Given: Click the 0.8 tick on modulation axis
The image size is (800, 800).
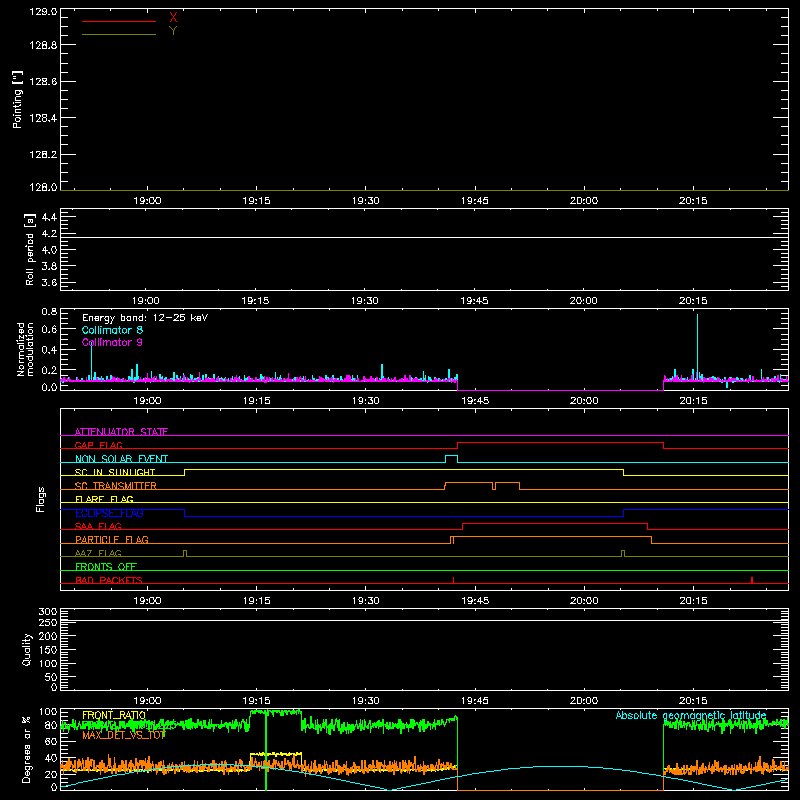Looking at the screenshot, I should (49, 312).
